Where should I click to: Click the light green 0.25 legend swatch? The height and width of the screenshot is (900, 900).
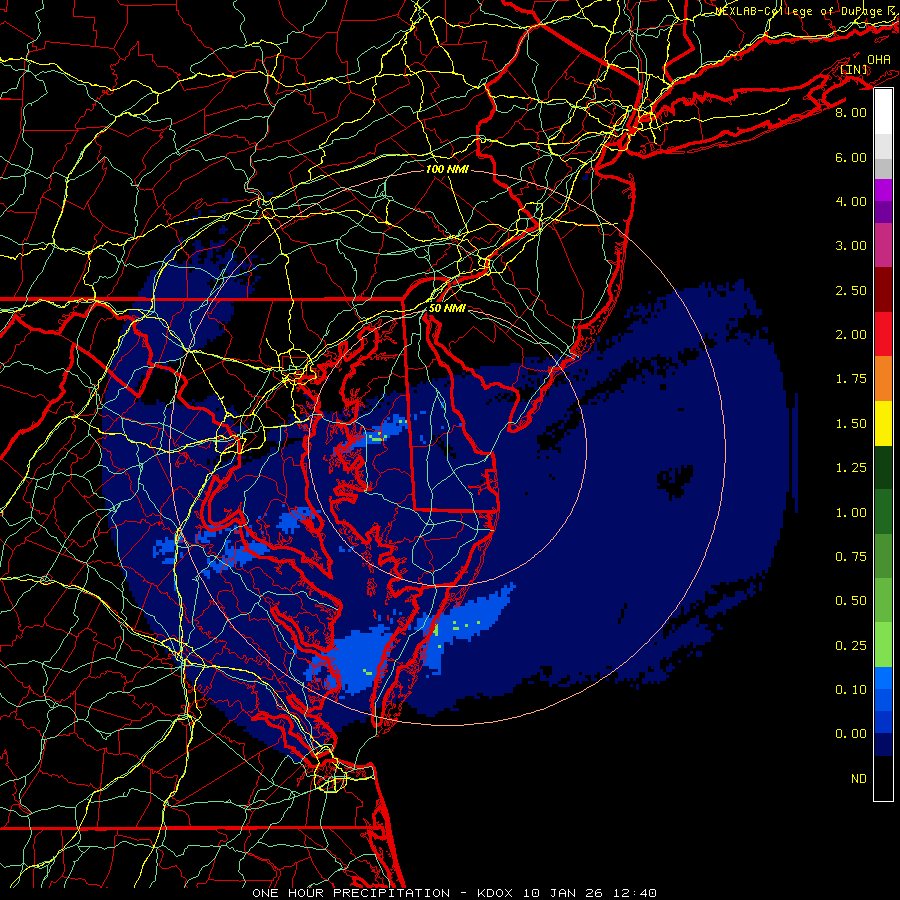pyautogui.click(x=883, y=645)
